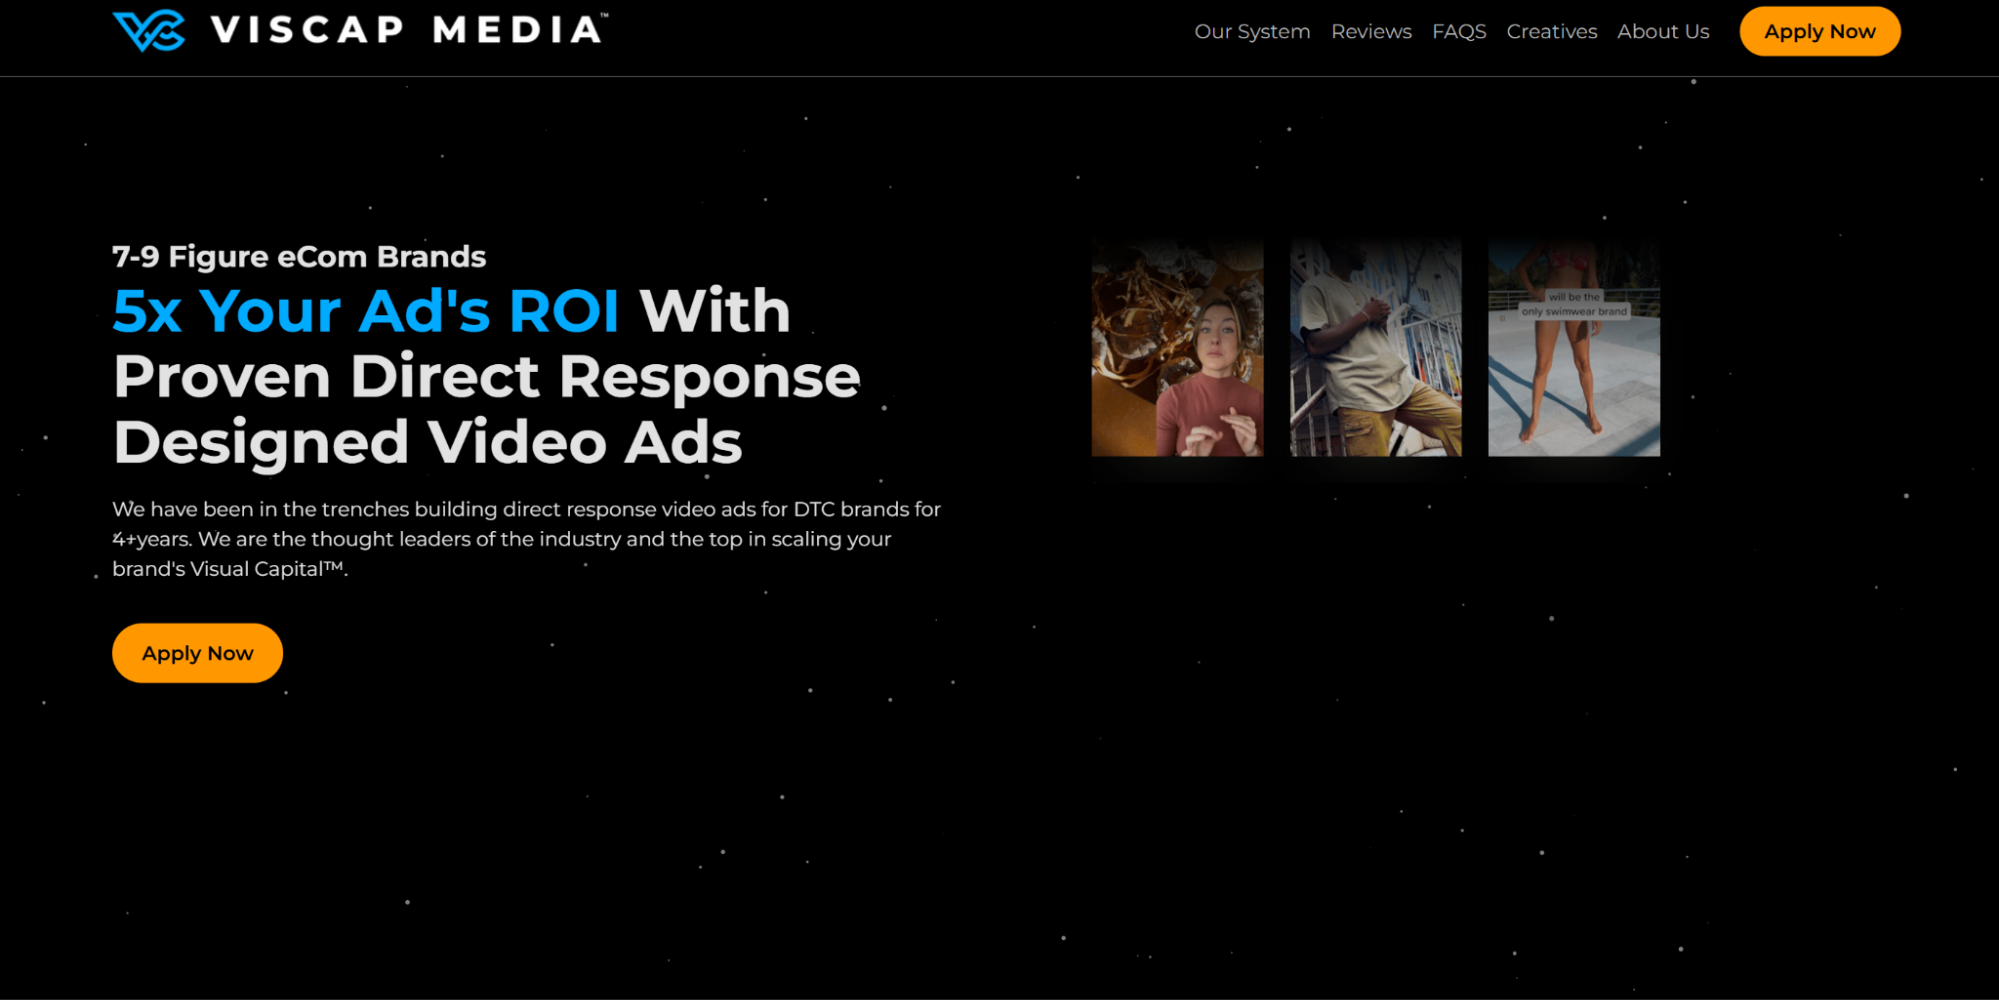
Task: Open the About Us page
Action: pyautogui.click(x=1663, y=32)
